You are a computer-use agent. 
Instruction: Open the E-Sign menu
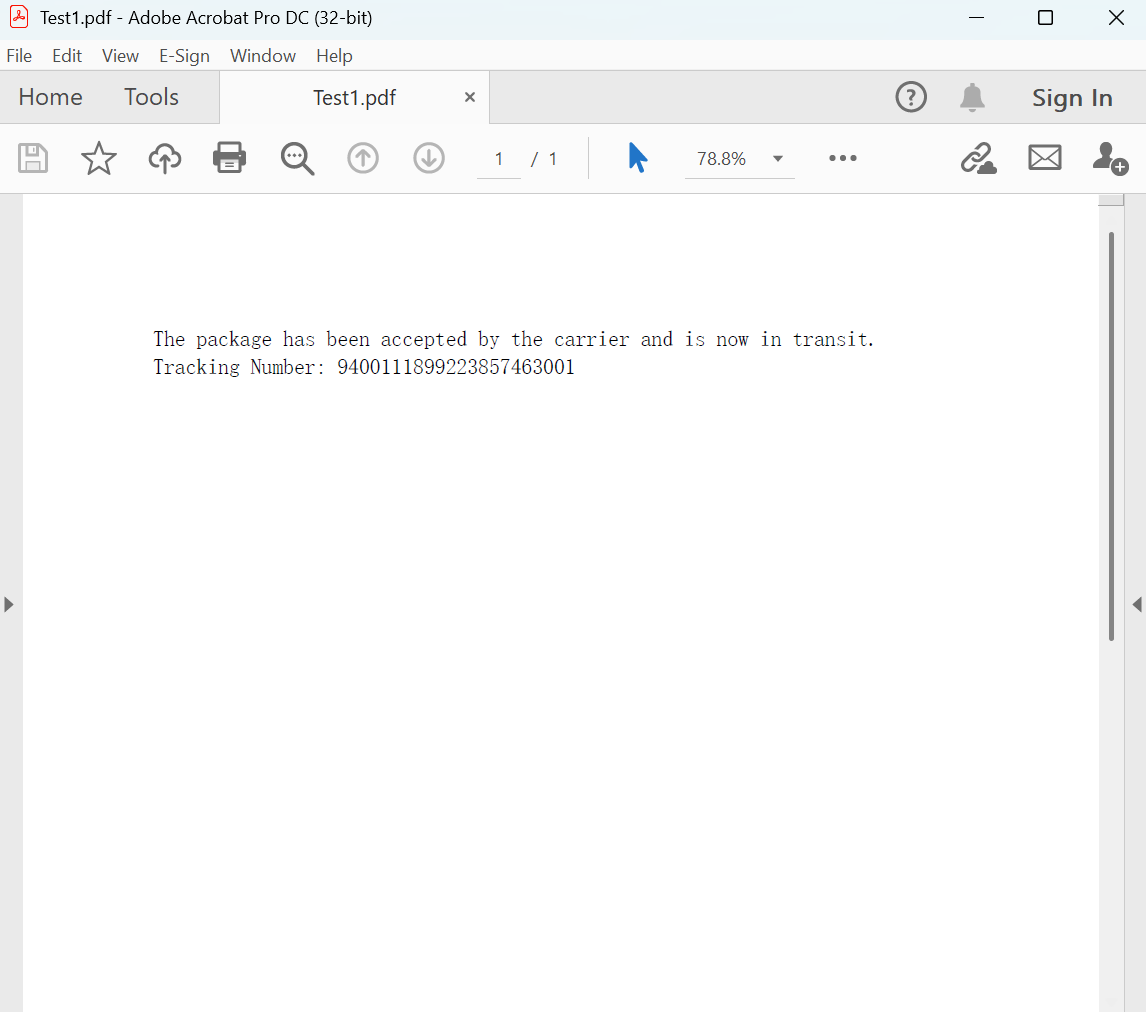[x=184, y=56]
